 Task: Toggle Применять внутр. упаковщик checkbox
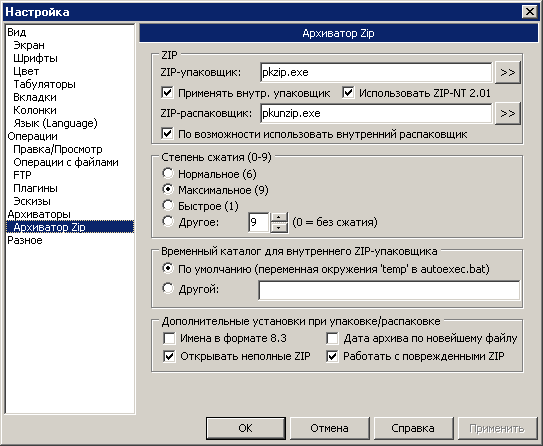167,92
